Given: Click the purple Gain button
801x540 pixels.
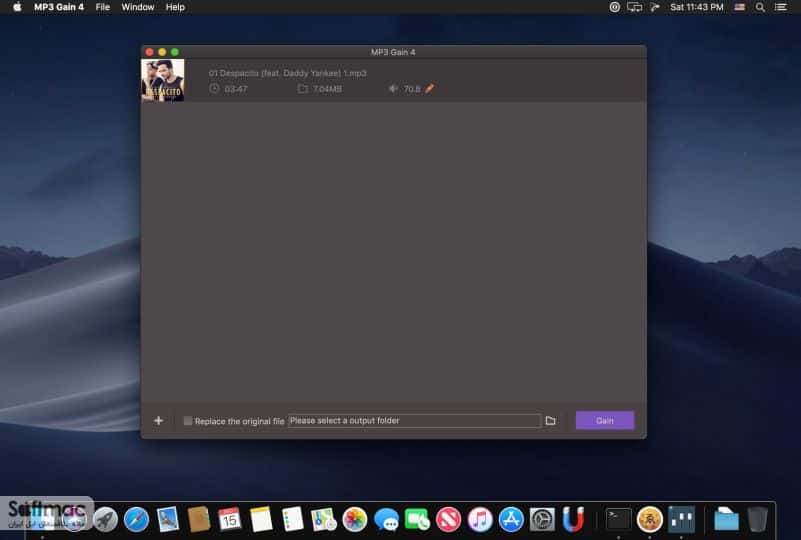Looking at the screenshot, I should coord(605,420).
